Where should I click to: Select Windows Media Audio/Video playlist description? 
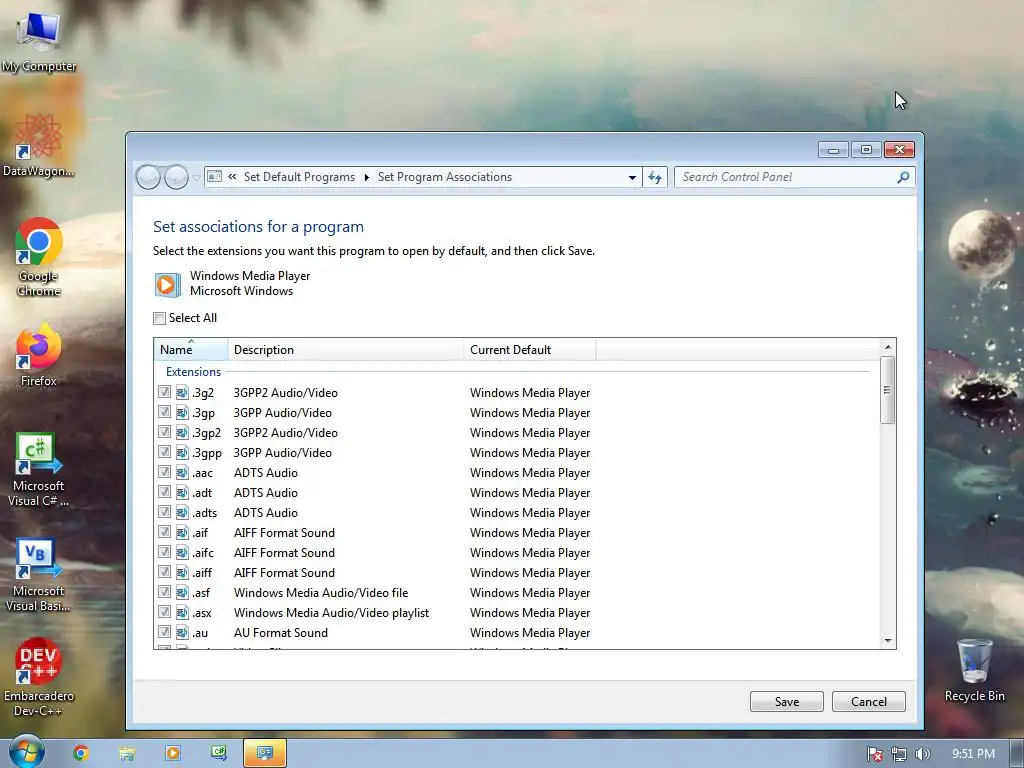pyautogui.click(x=331, y=613)
